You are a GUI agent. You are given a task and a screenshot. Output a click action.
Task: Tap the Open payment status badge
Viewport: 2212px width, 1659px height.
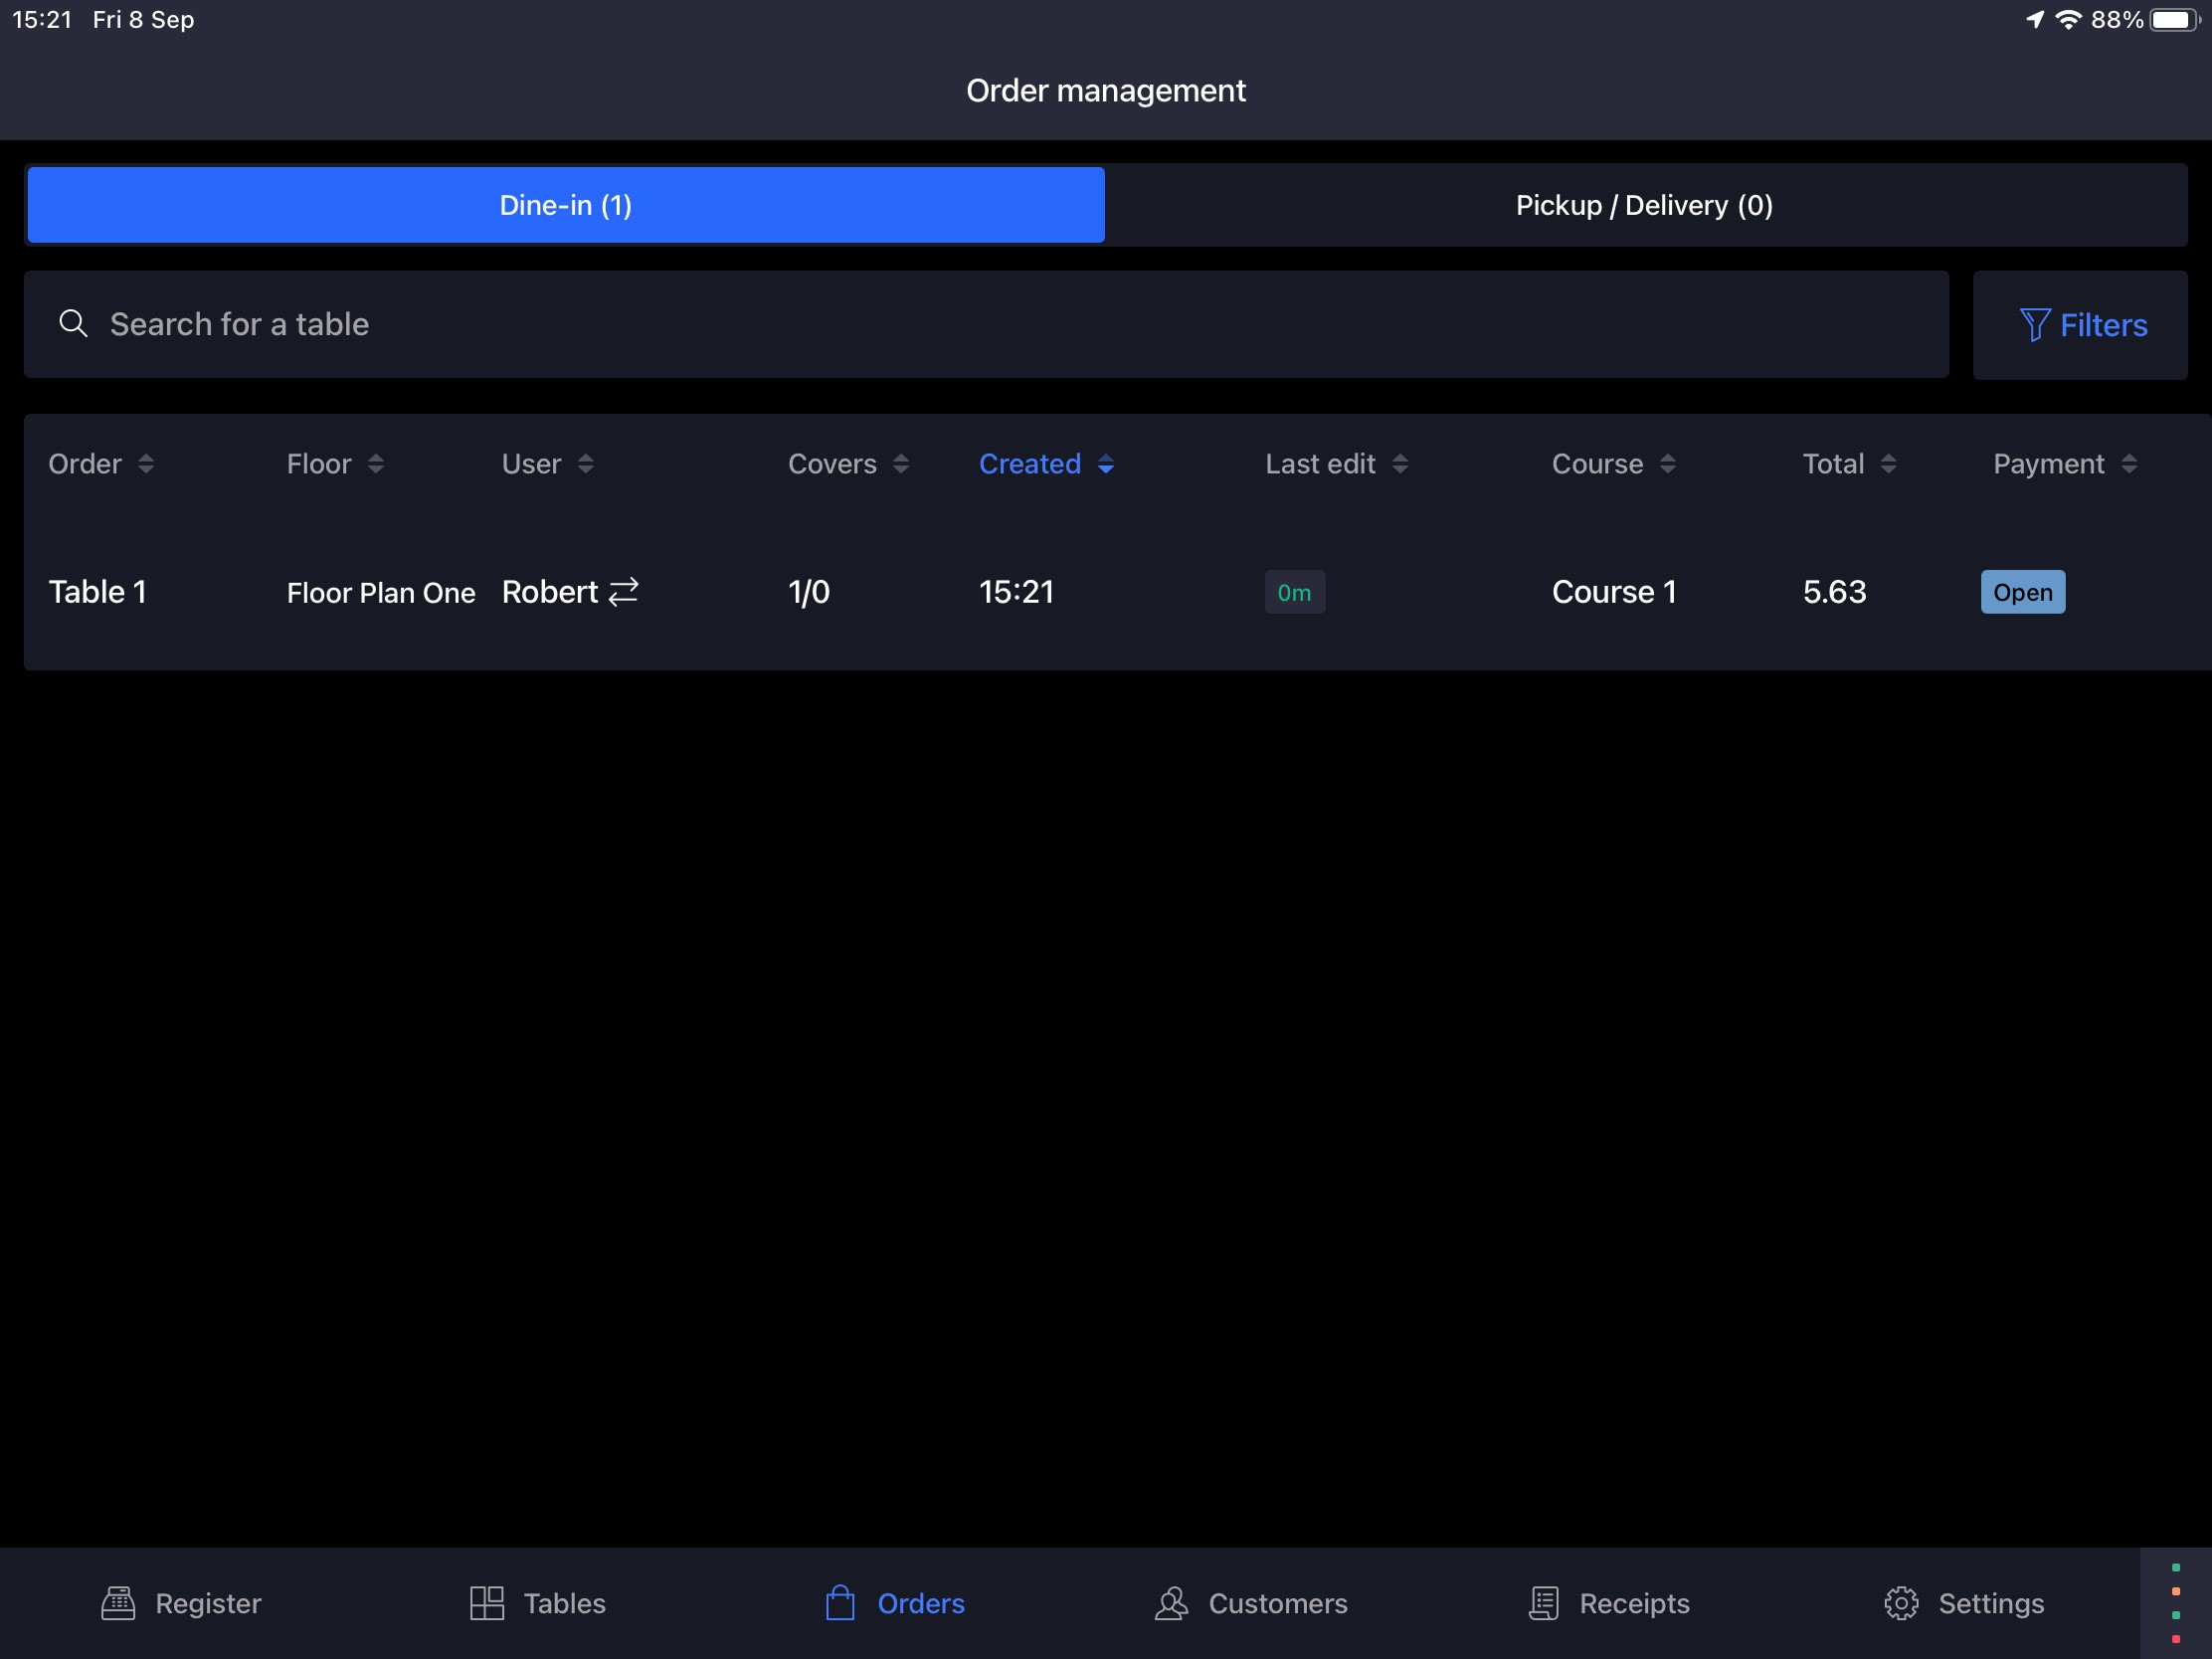[2022, 592]
